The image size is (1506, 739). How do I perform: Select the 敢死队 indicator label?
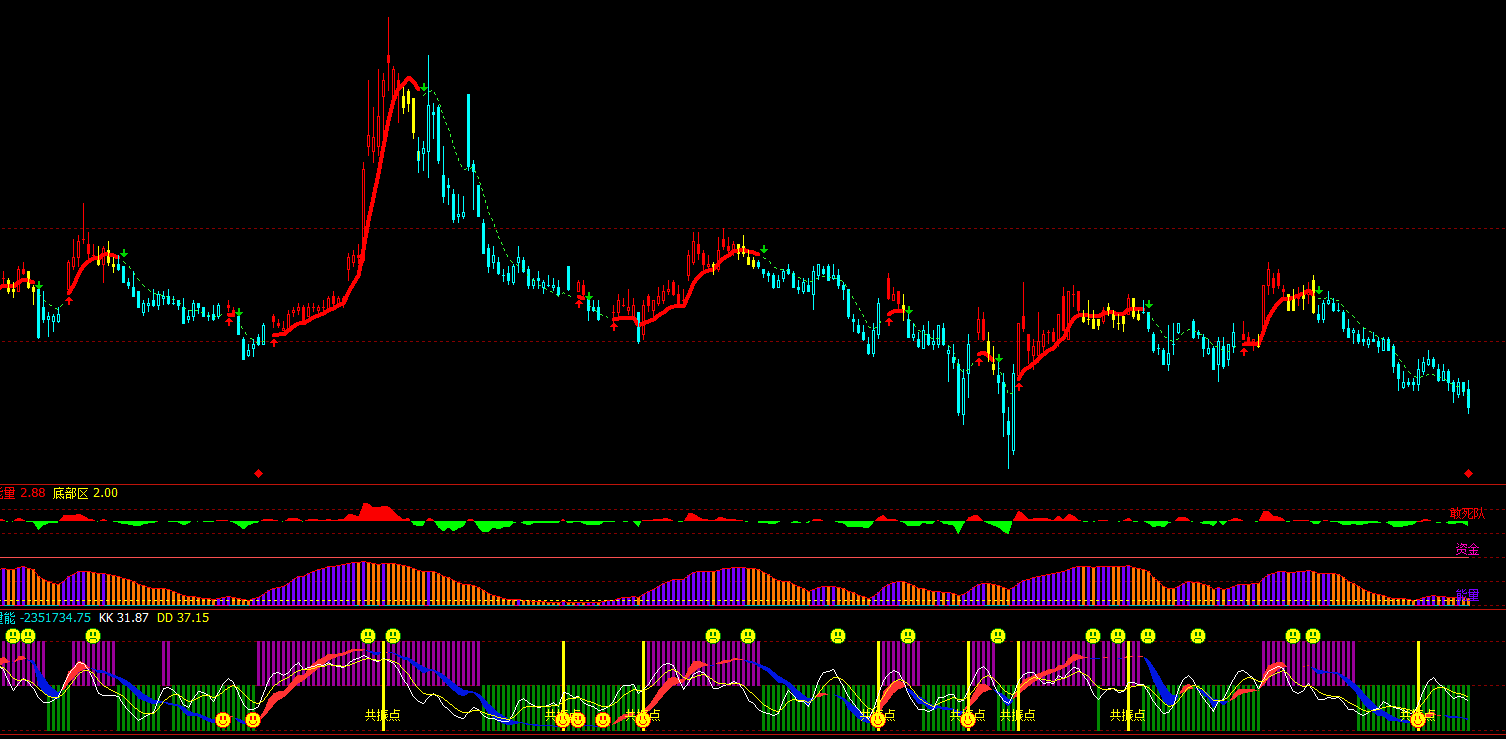[x=1467, y=513]
